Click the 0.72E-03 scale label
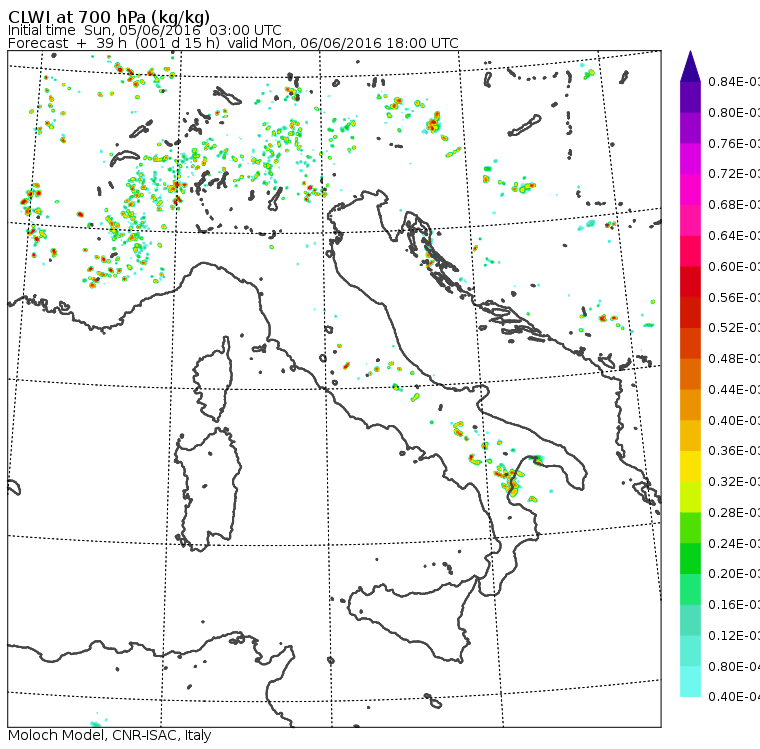 click(x=734, y=174)
